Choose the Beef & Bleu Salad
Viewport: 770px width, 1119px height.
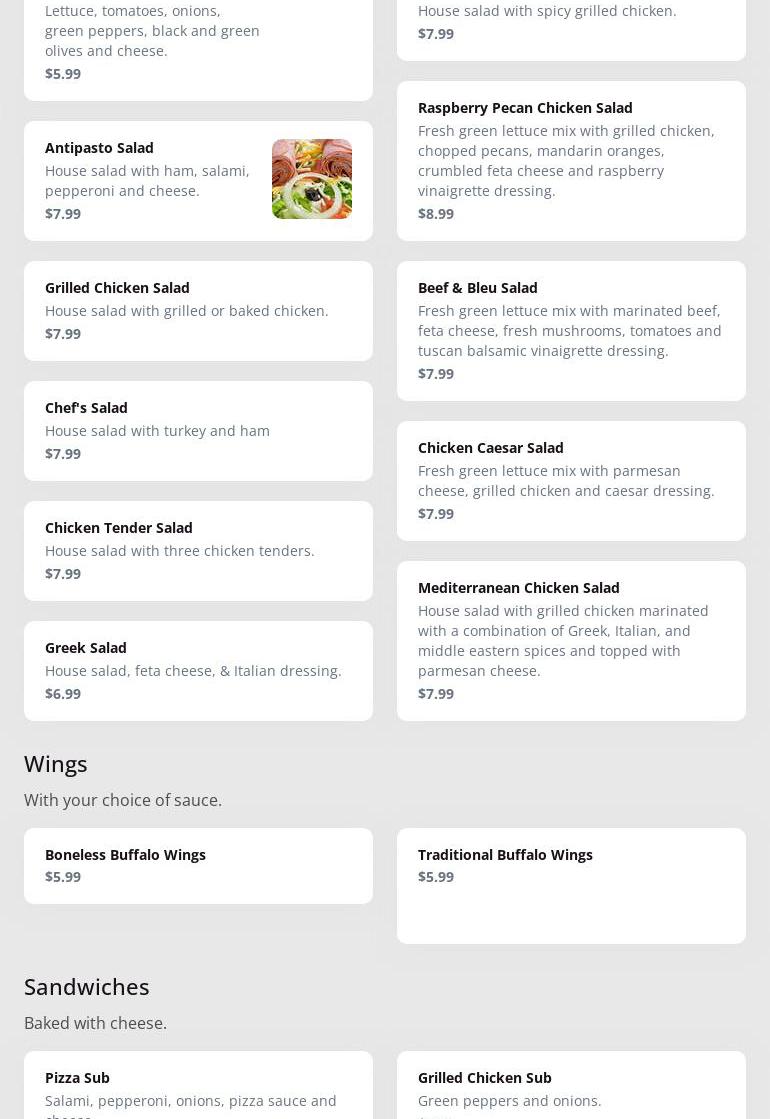(x=571, y=330)
